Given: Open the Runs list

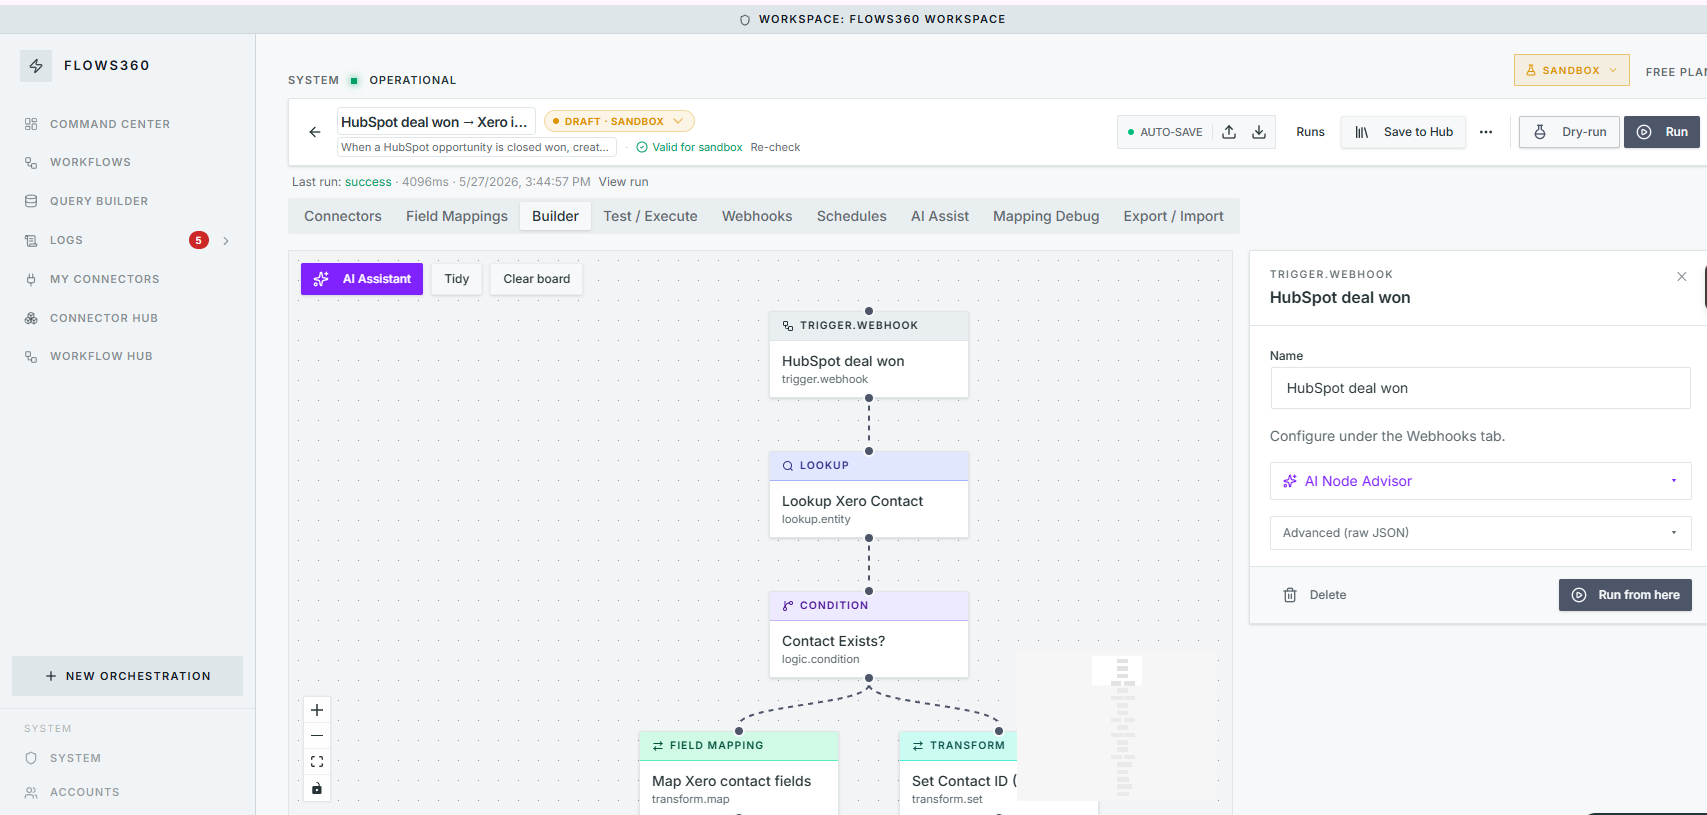Looking at the screenshot, I should pos(1310,132).
